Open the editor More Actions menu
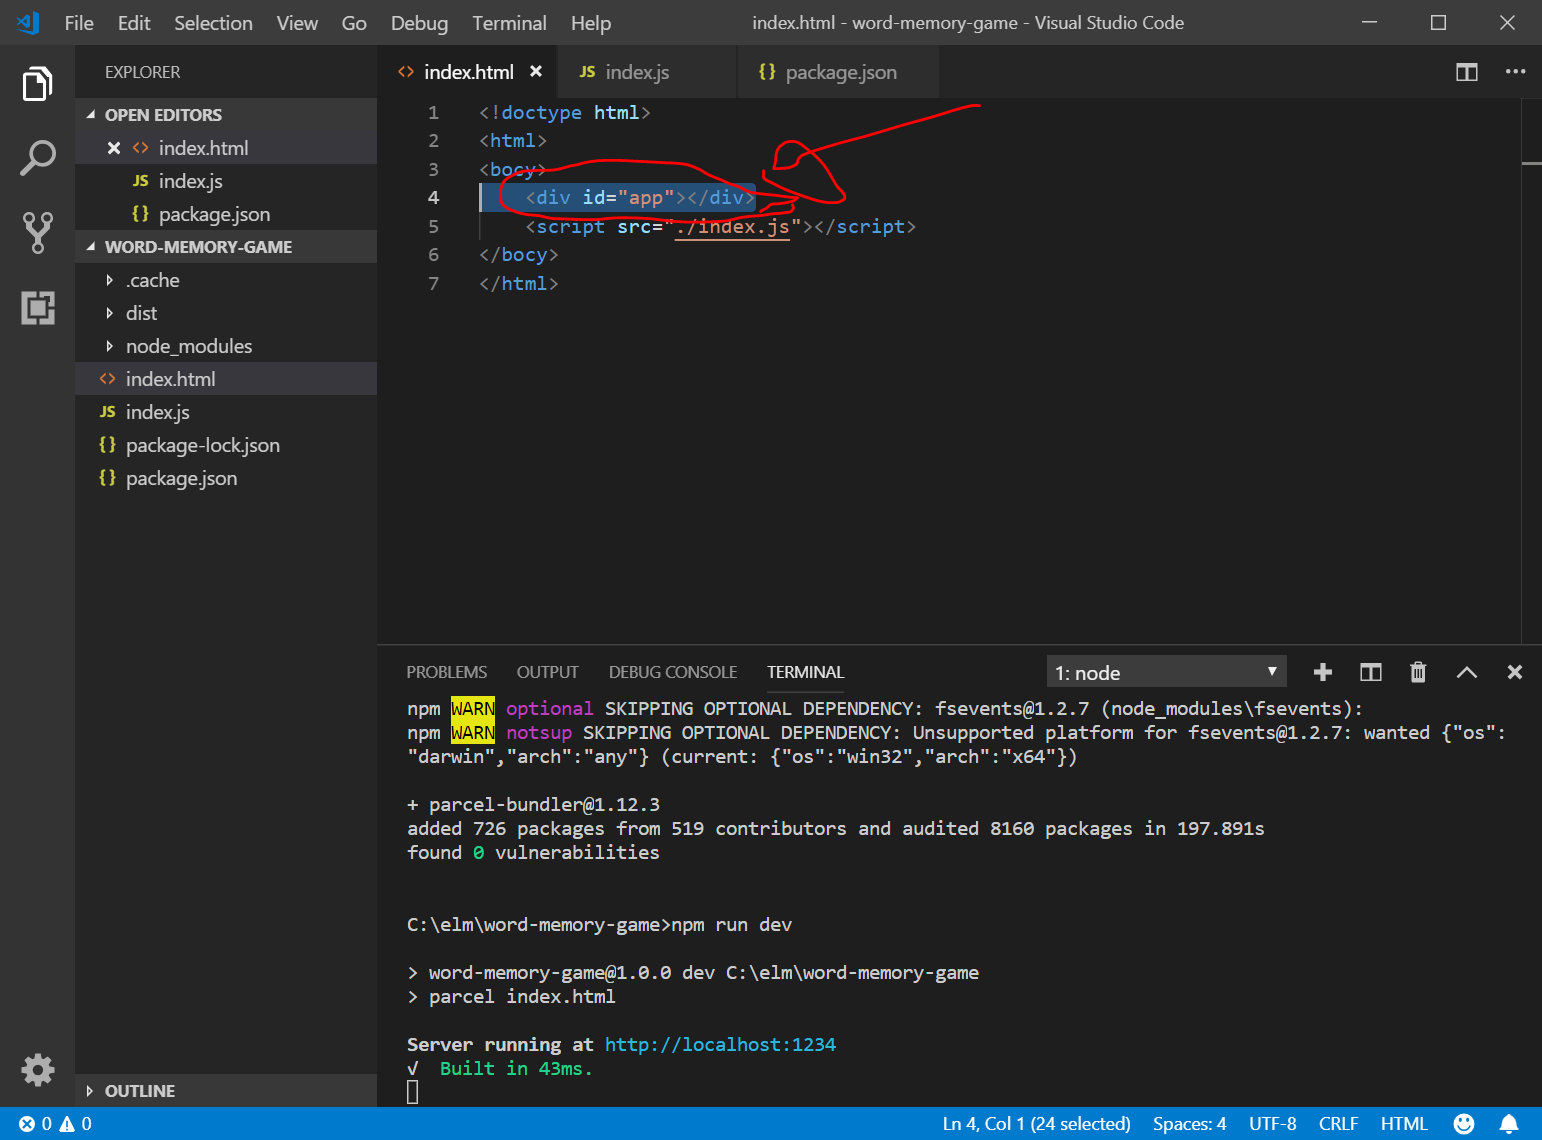This screenshot has width=1542, height=1140. pos(1515,72)
